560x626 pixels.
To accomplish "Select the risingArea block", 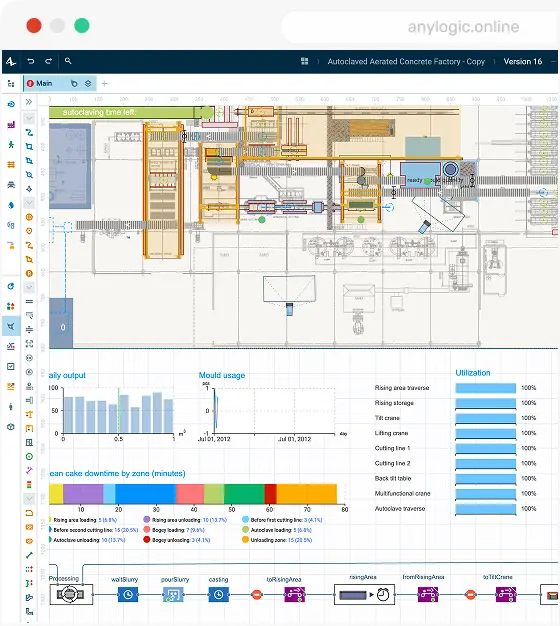I will coord(364,594).
